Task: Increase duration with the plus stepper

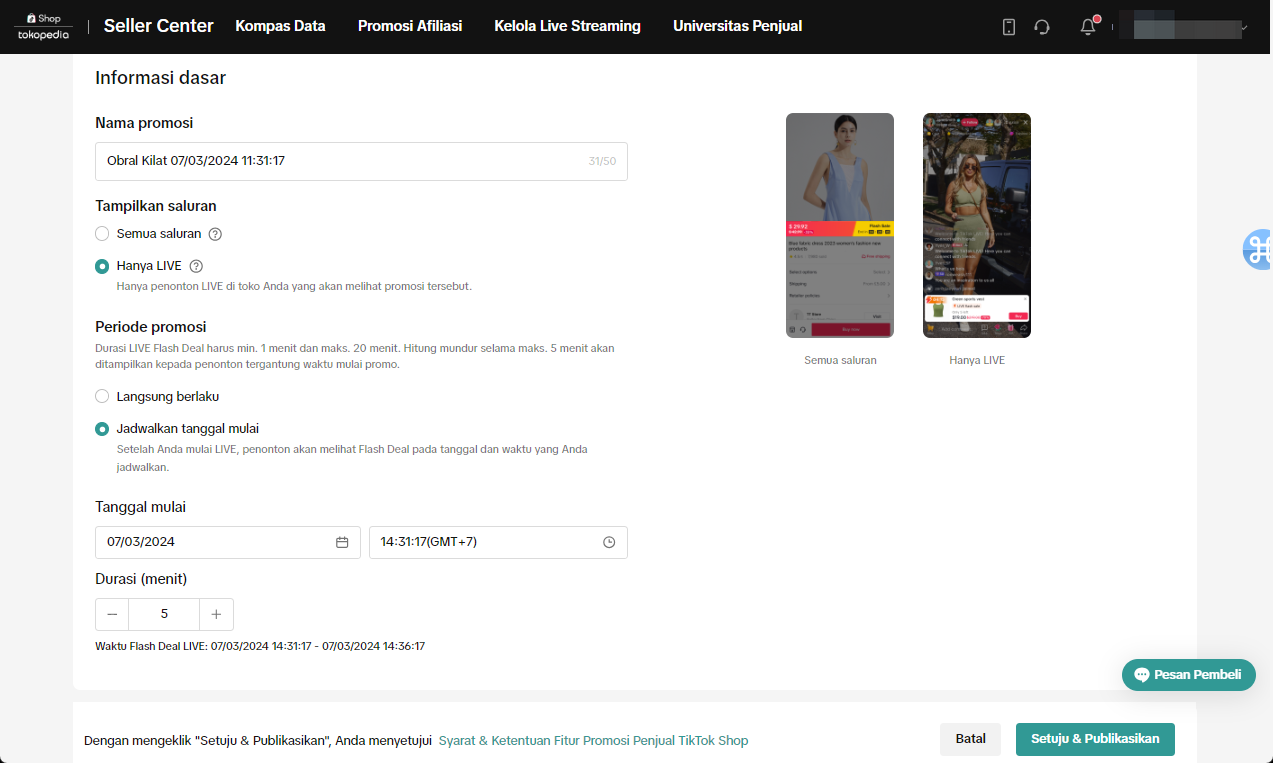Action: click(x=216, y=614)
